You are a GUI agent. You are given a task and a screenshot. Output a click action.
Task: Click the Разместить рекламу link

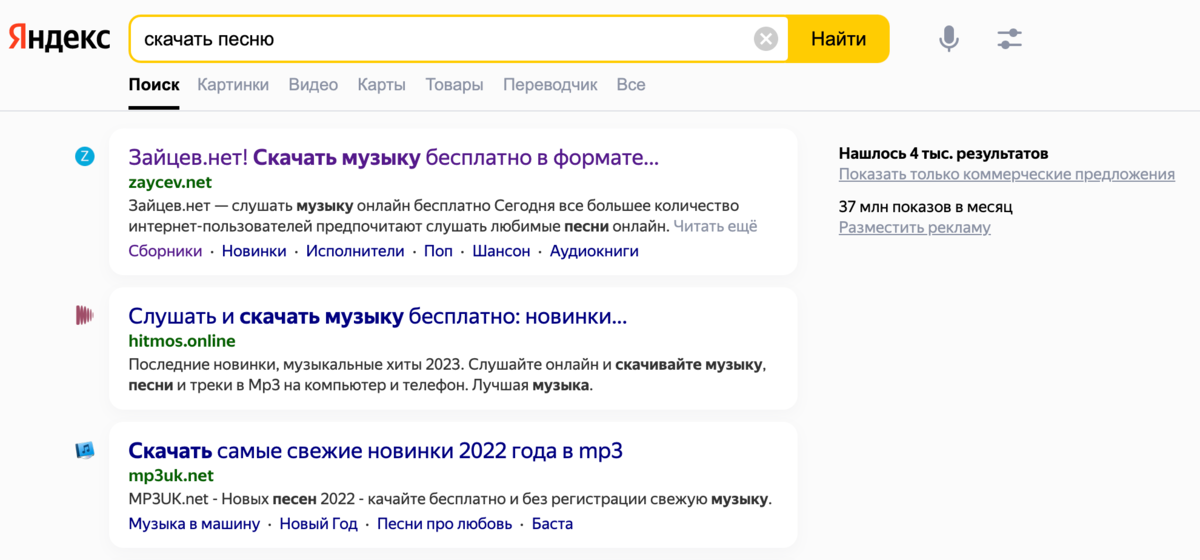click(915, 227)
